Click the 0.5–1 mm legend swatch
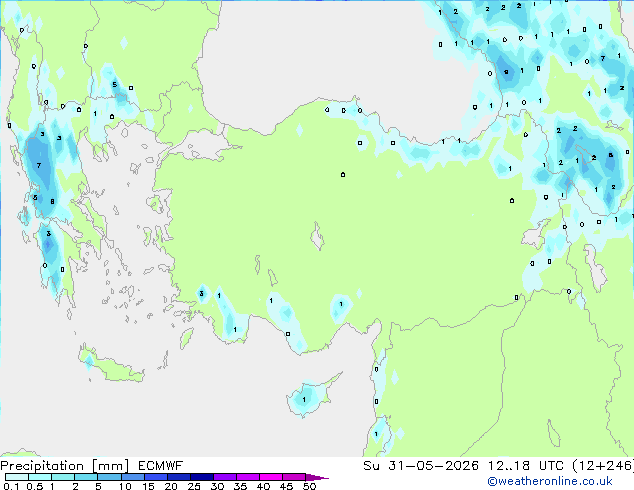This screenshot has width=634, height=490. pyautogui.click(x=40, y=477)
